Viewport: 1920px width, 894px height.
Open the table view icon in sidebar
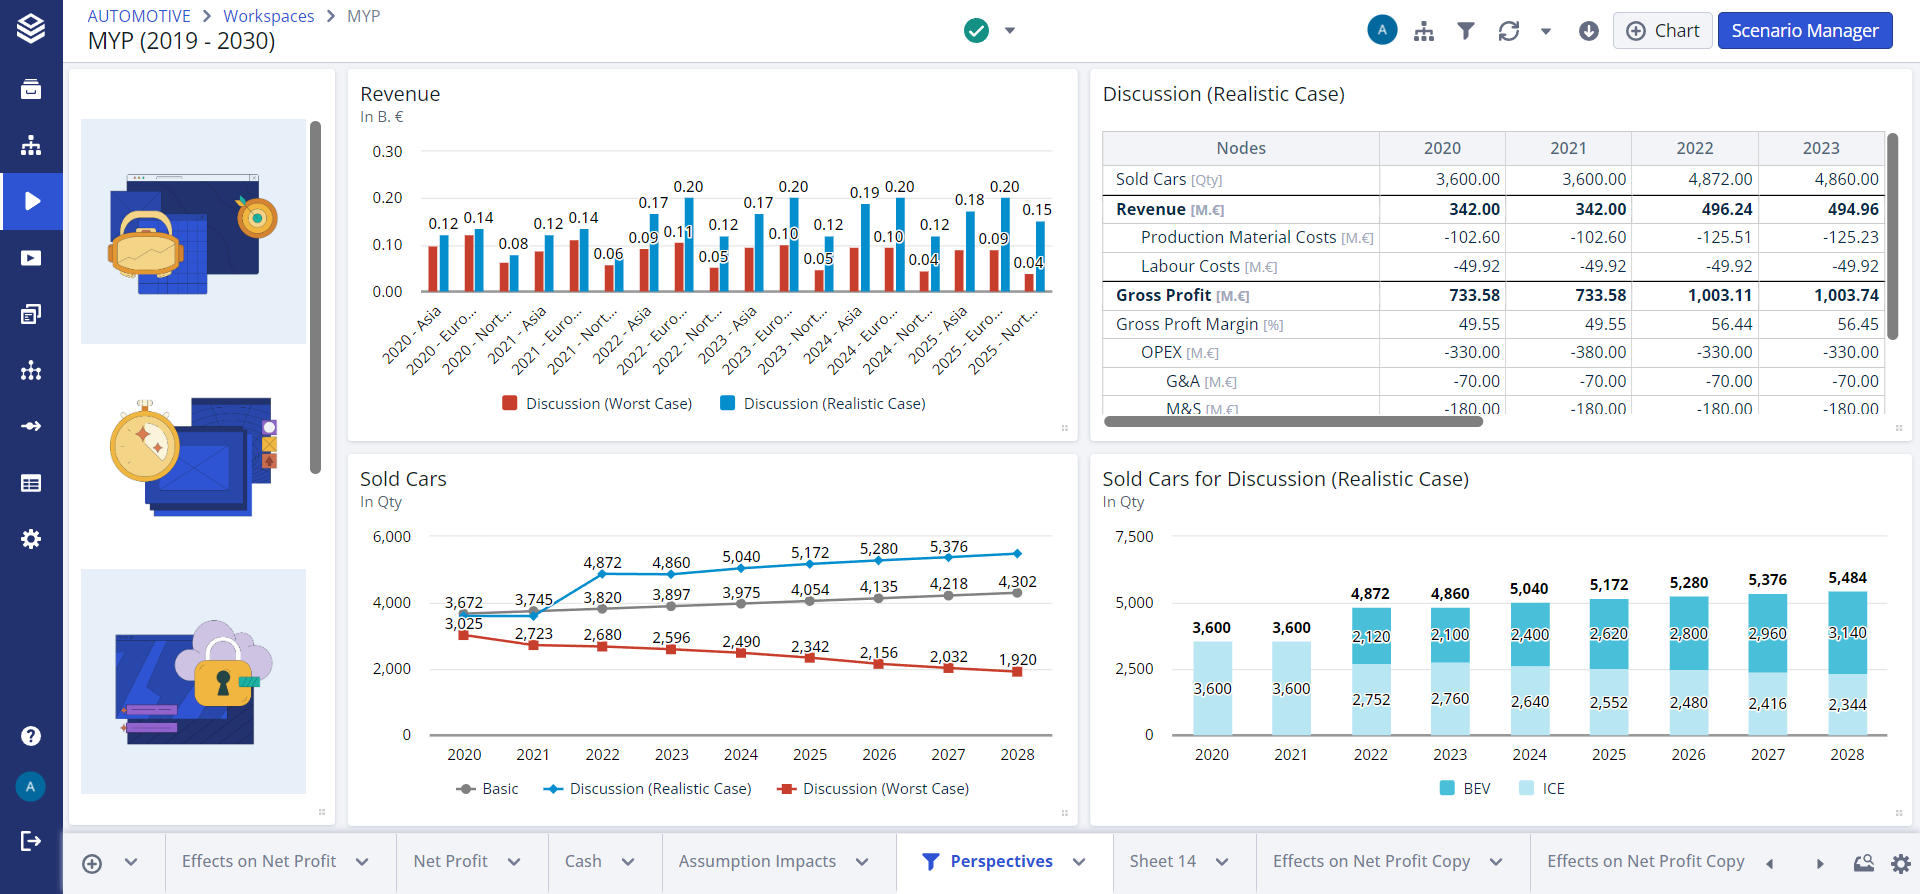31,483
